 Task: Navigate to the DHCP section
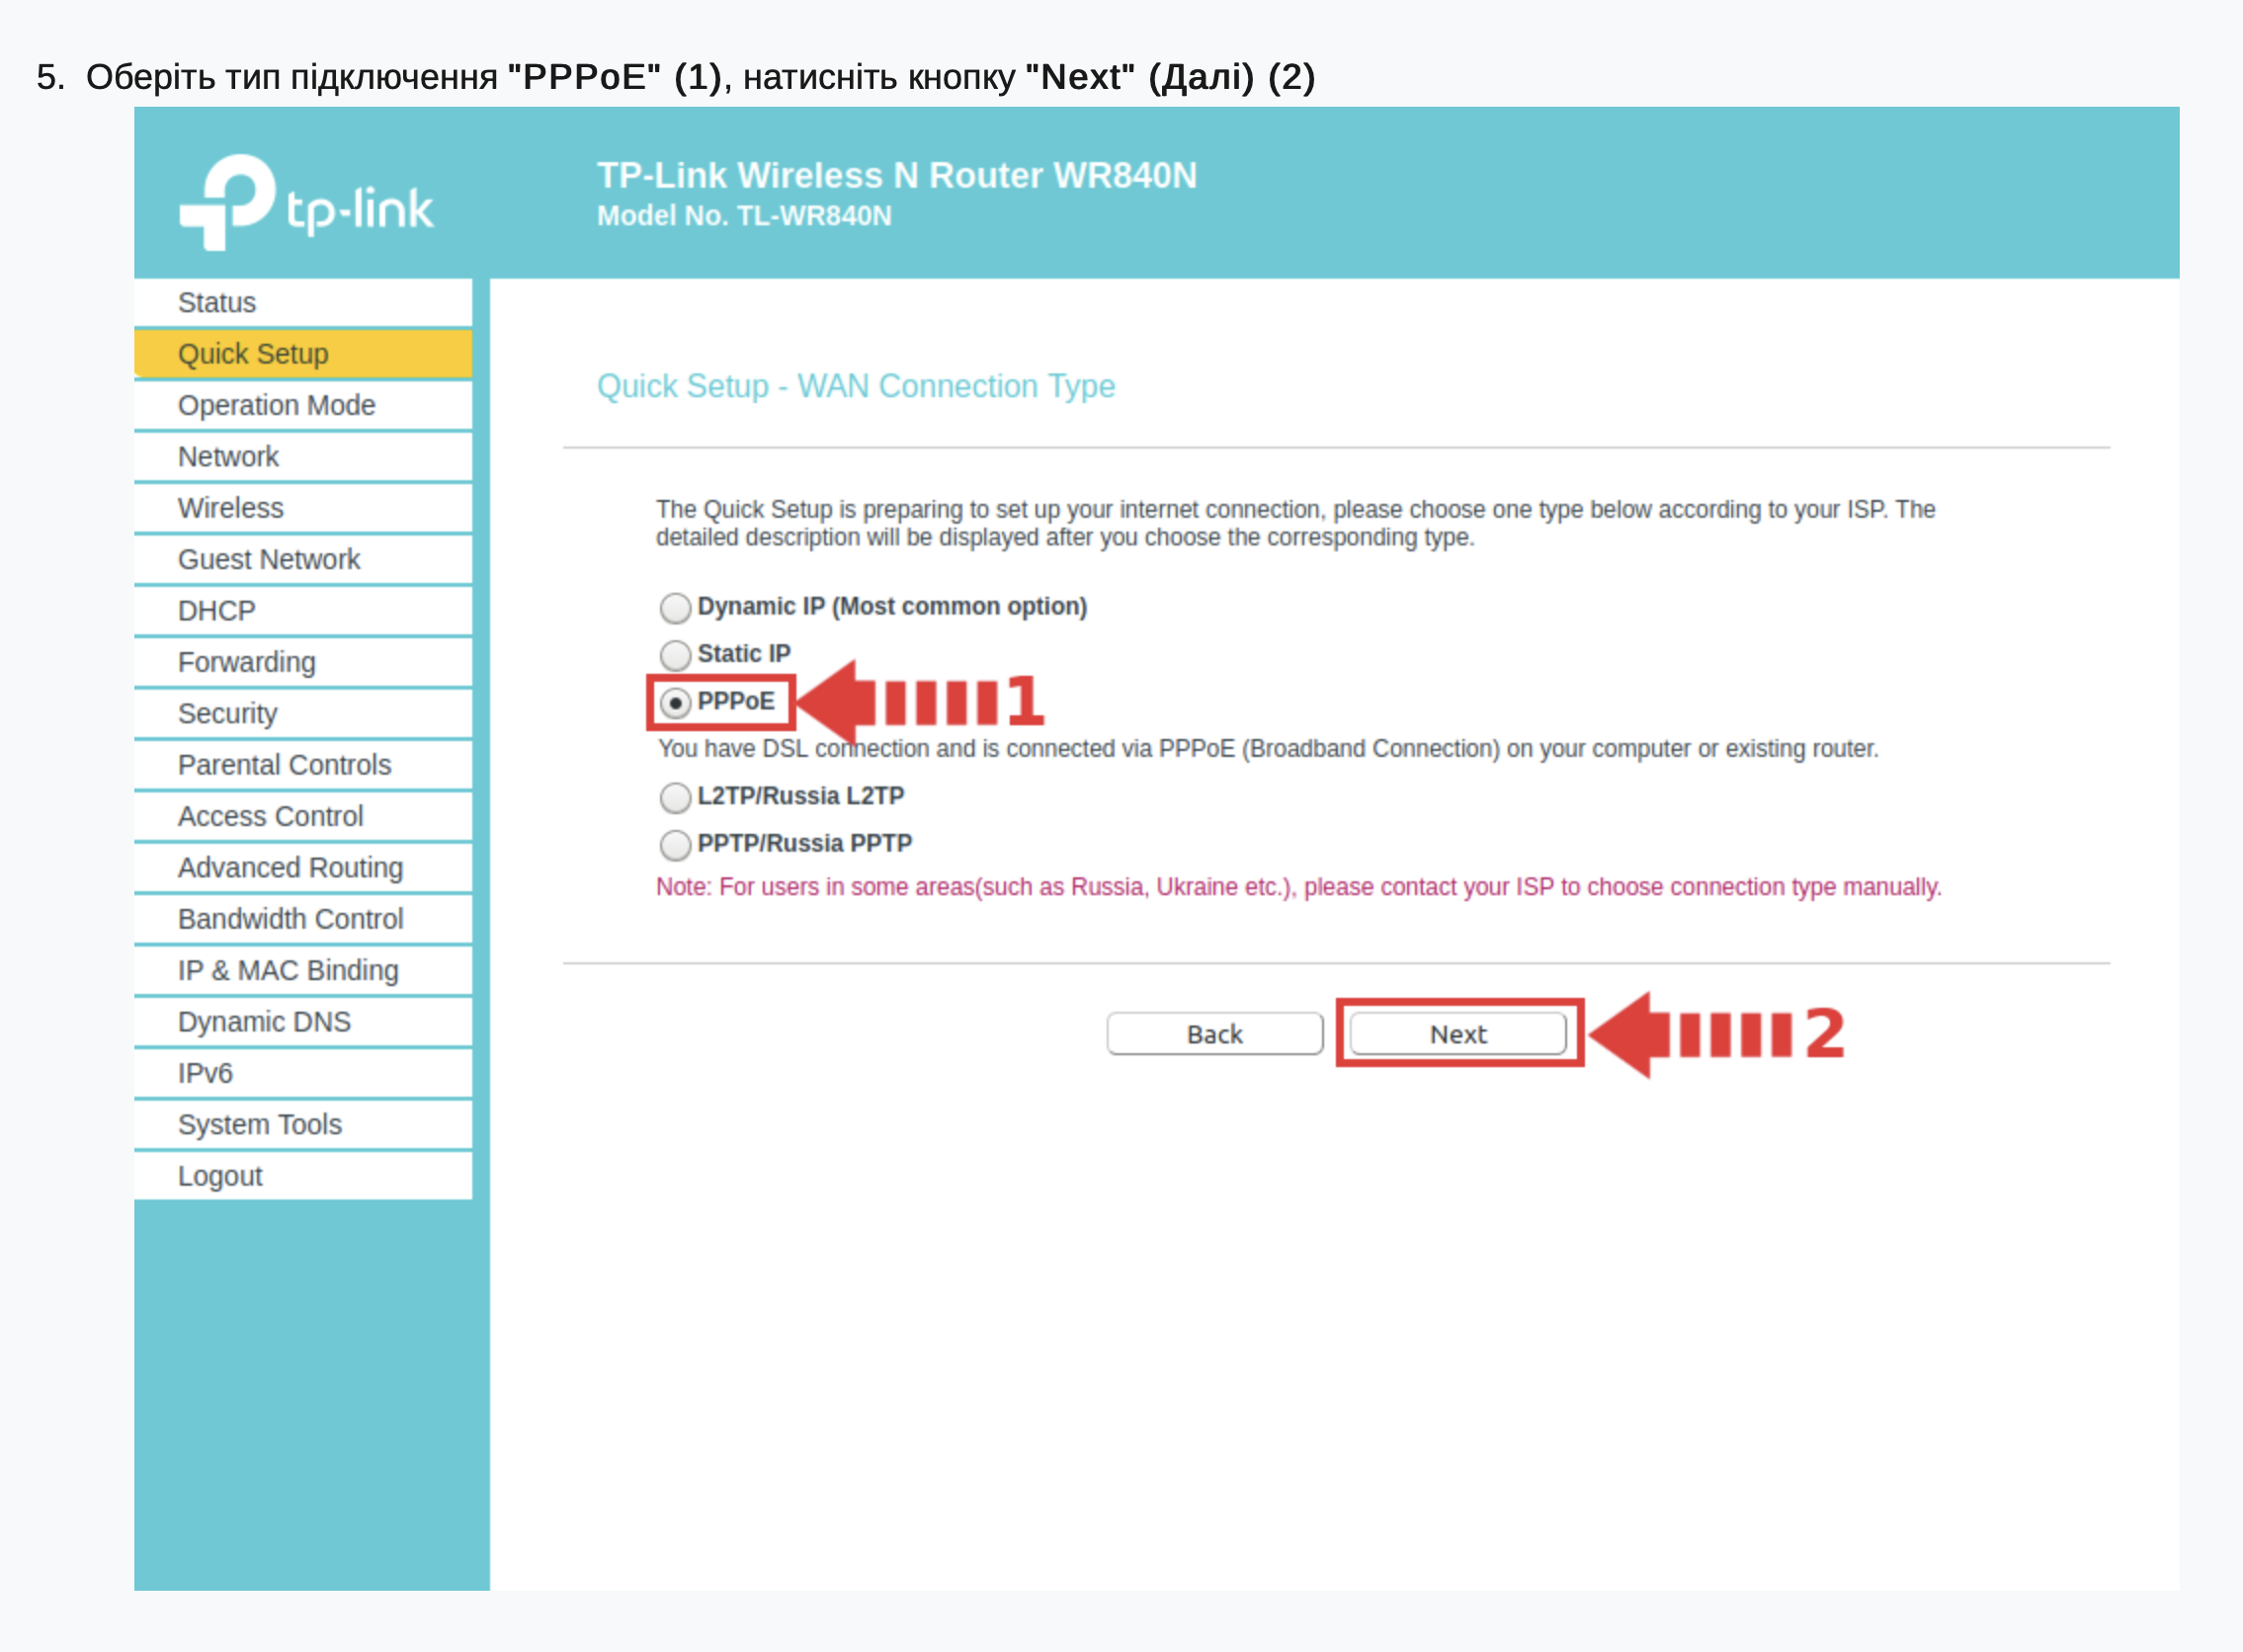(216, 610)
